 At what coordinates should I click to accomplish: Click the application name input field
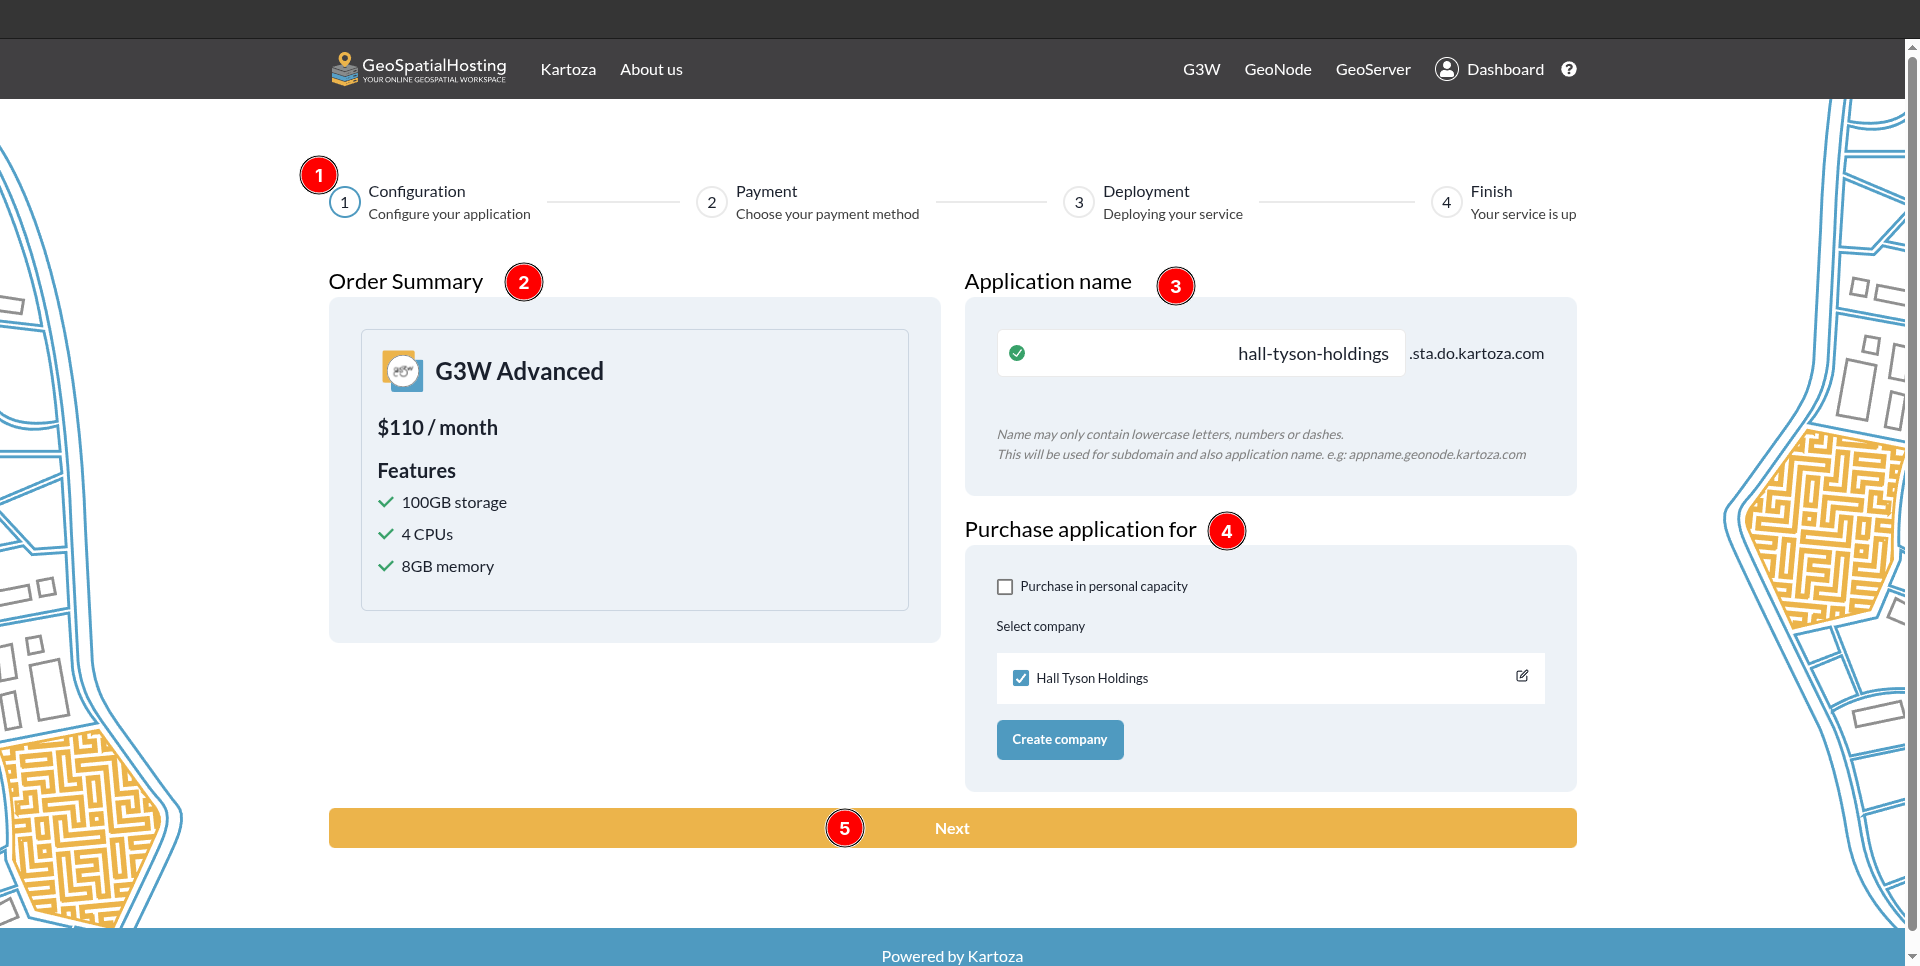(1201, 353)
